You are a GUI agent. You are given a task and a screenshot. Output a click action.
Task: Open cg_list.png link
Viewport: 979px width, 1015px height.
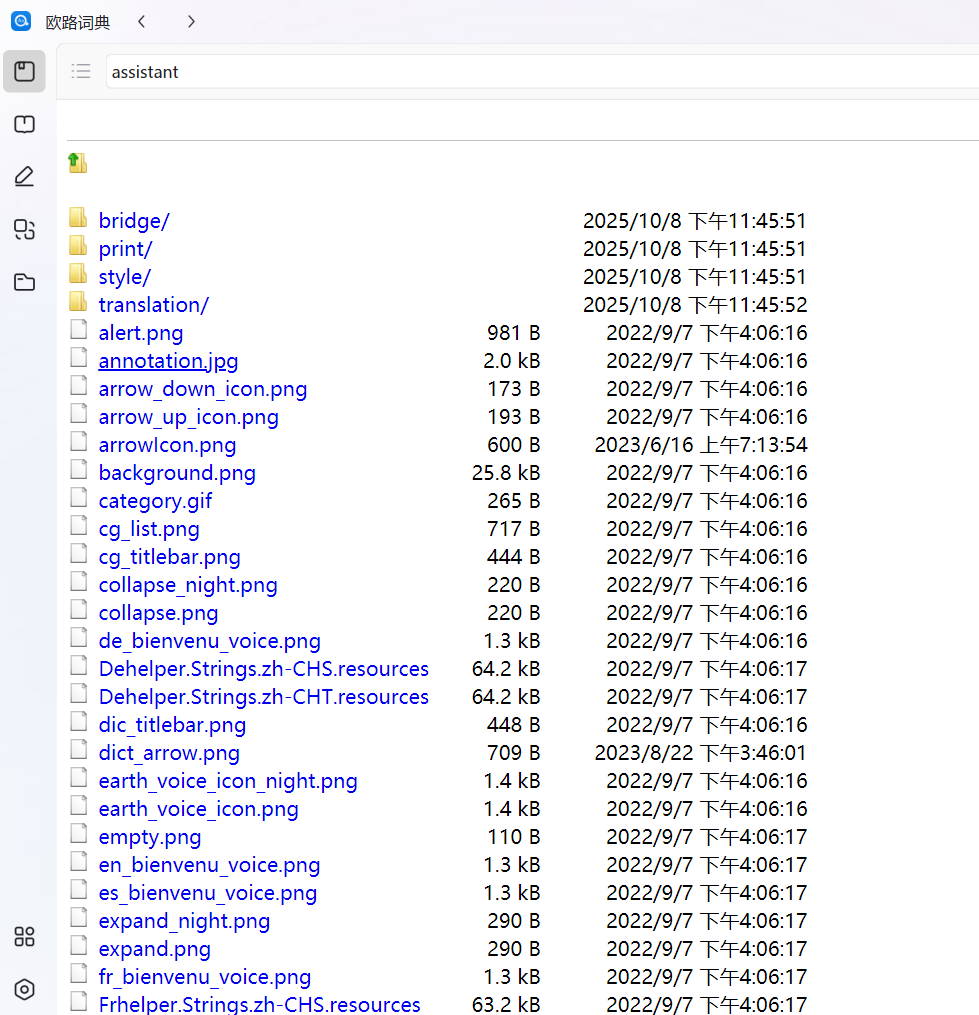click(149, 529)
